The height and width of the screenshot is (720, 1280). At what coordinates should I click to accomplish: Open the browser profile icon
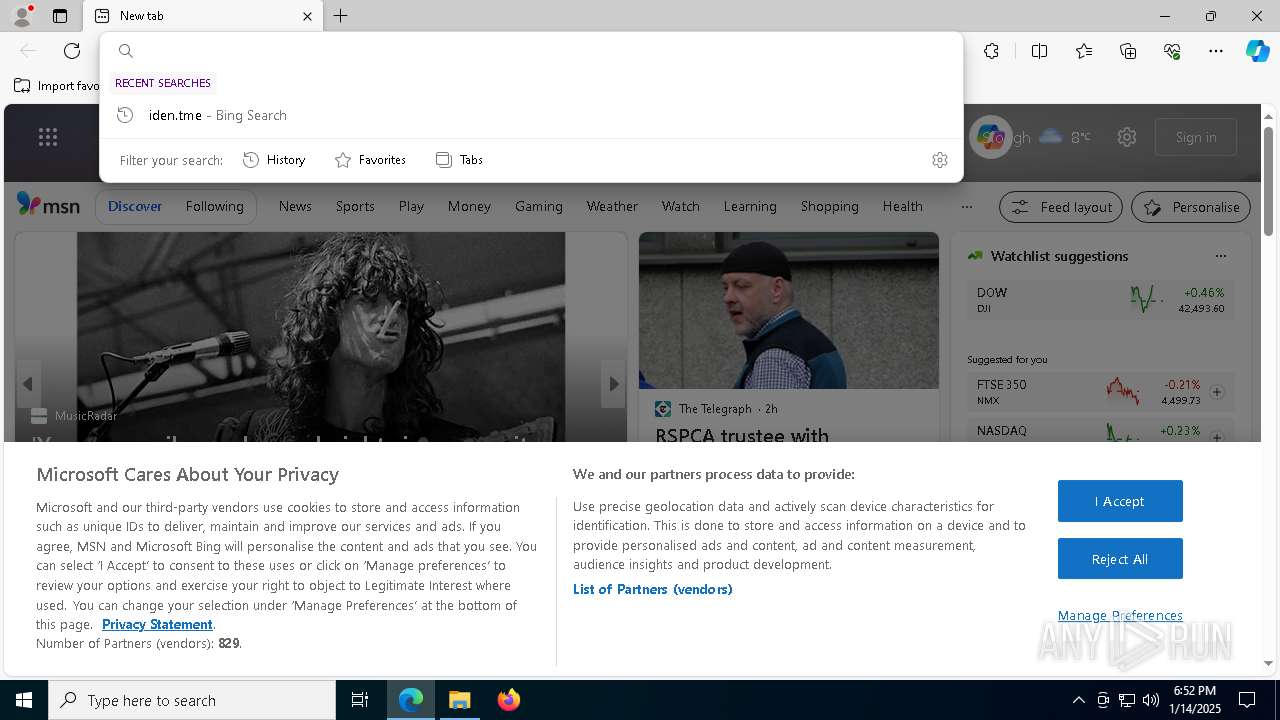tap(21, 16)
